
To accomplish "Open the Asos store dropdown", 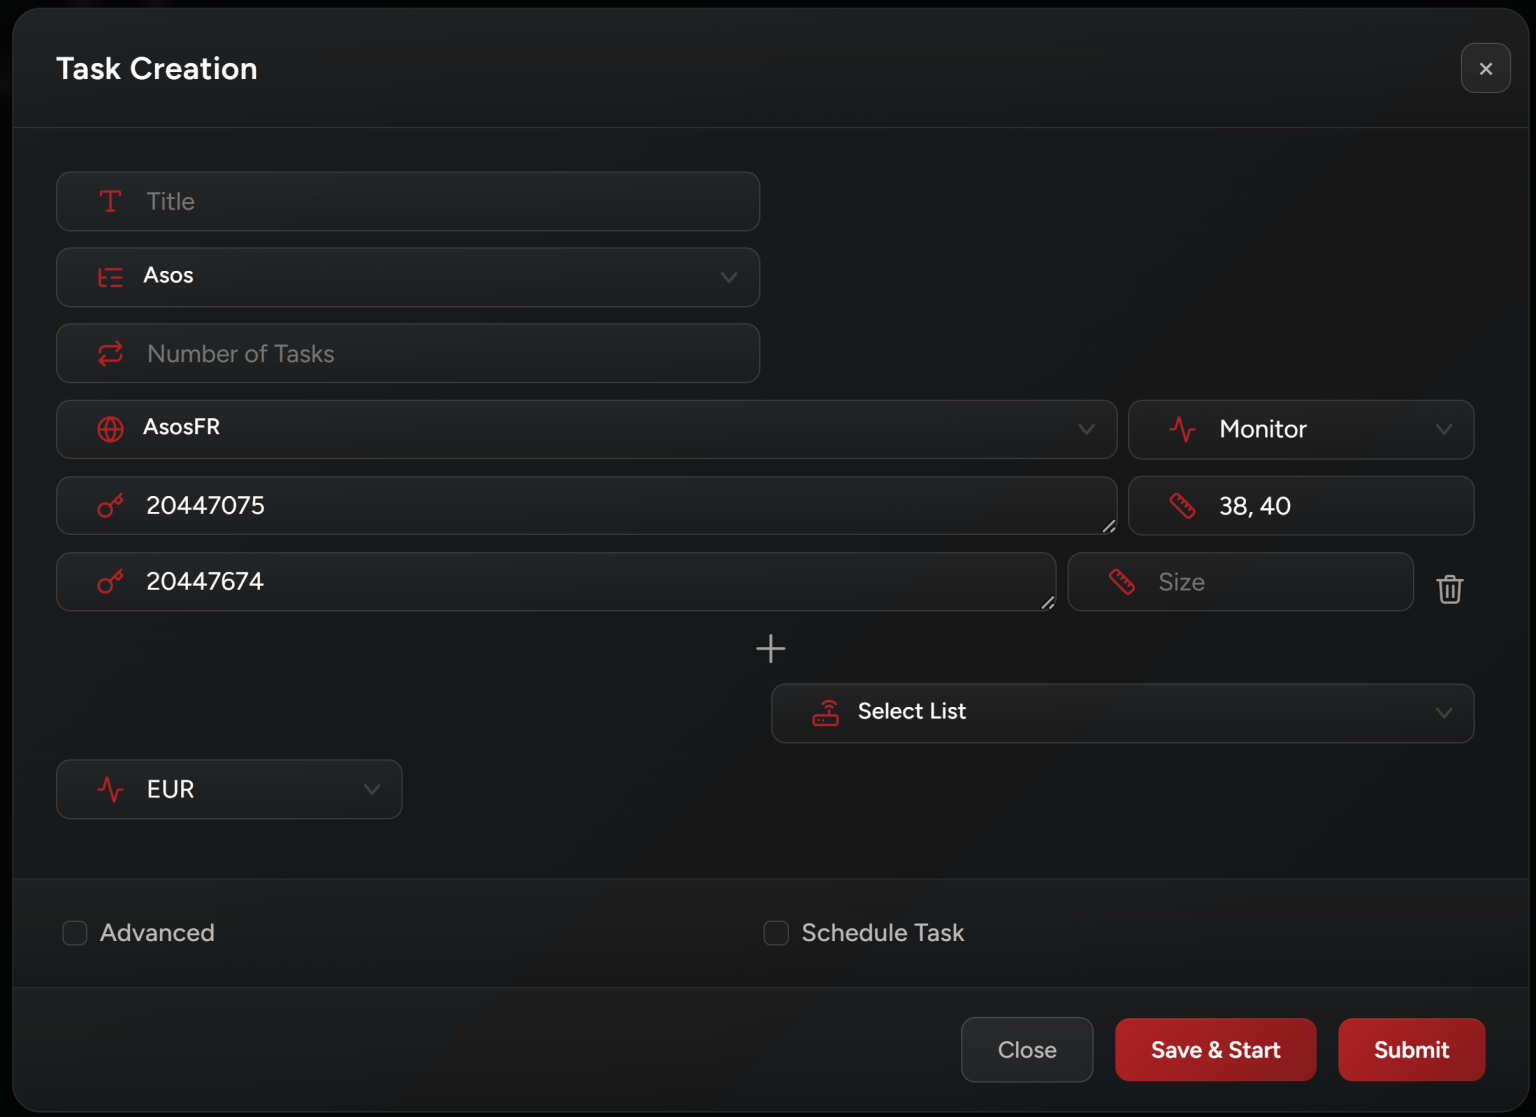I will tap(408, 277).
